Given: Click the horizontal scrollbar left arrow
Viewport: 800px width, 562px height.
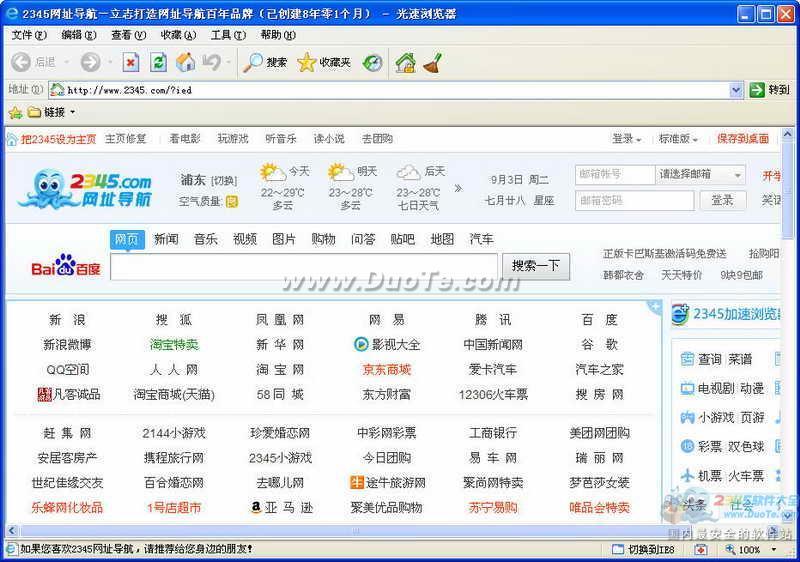Looking at the screenshot, I should coord(12,530).
